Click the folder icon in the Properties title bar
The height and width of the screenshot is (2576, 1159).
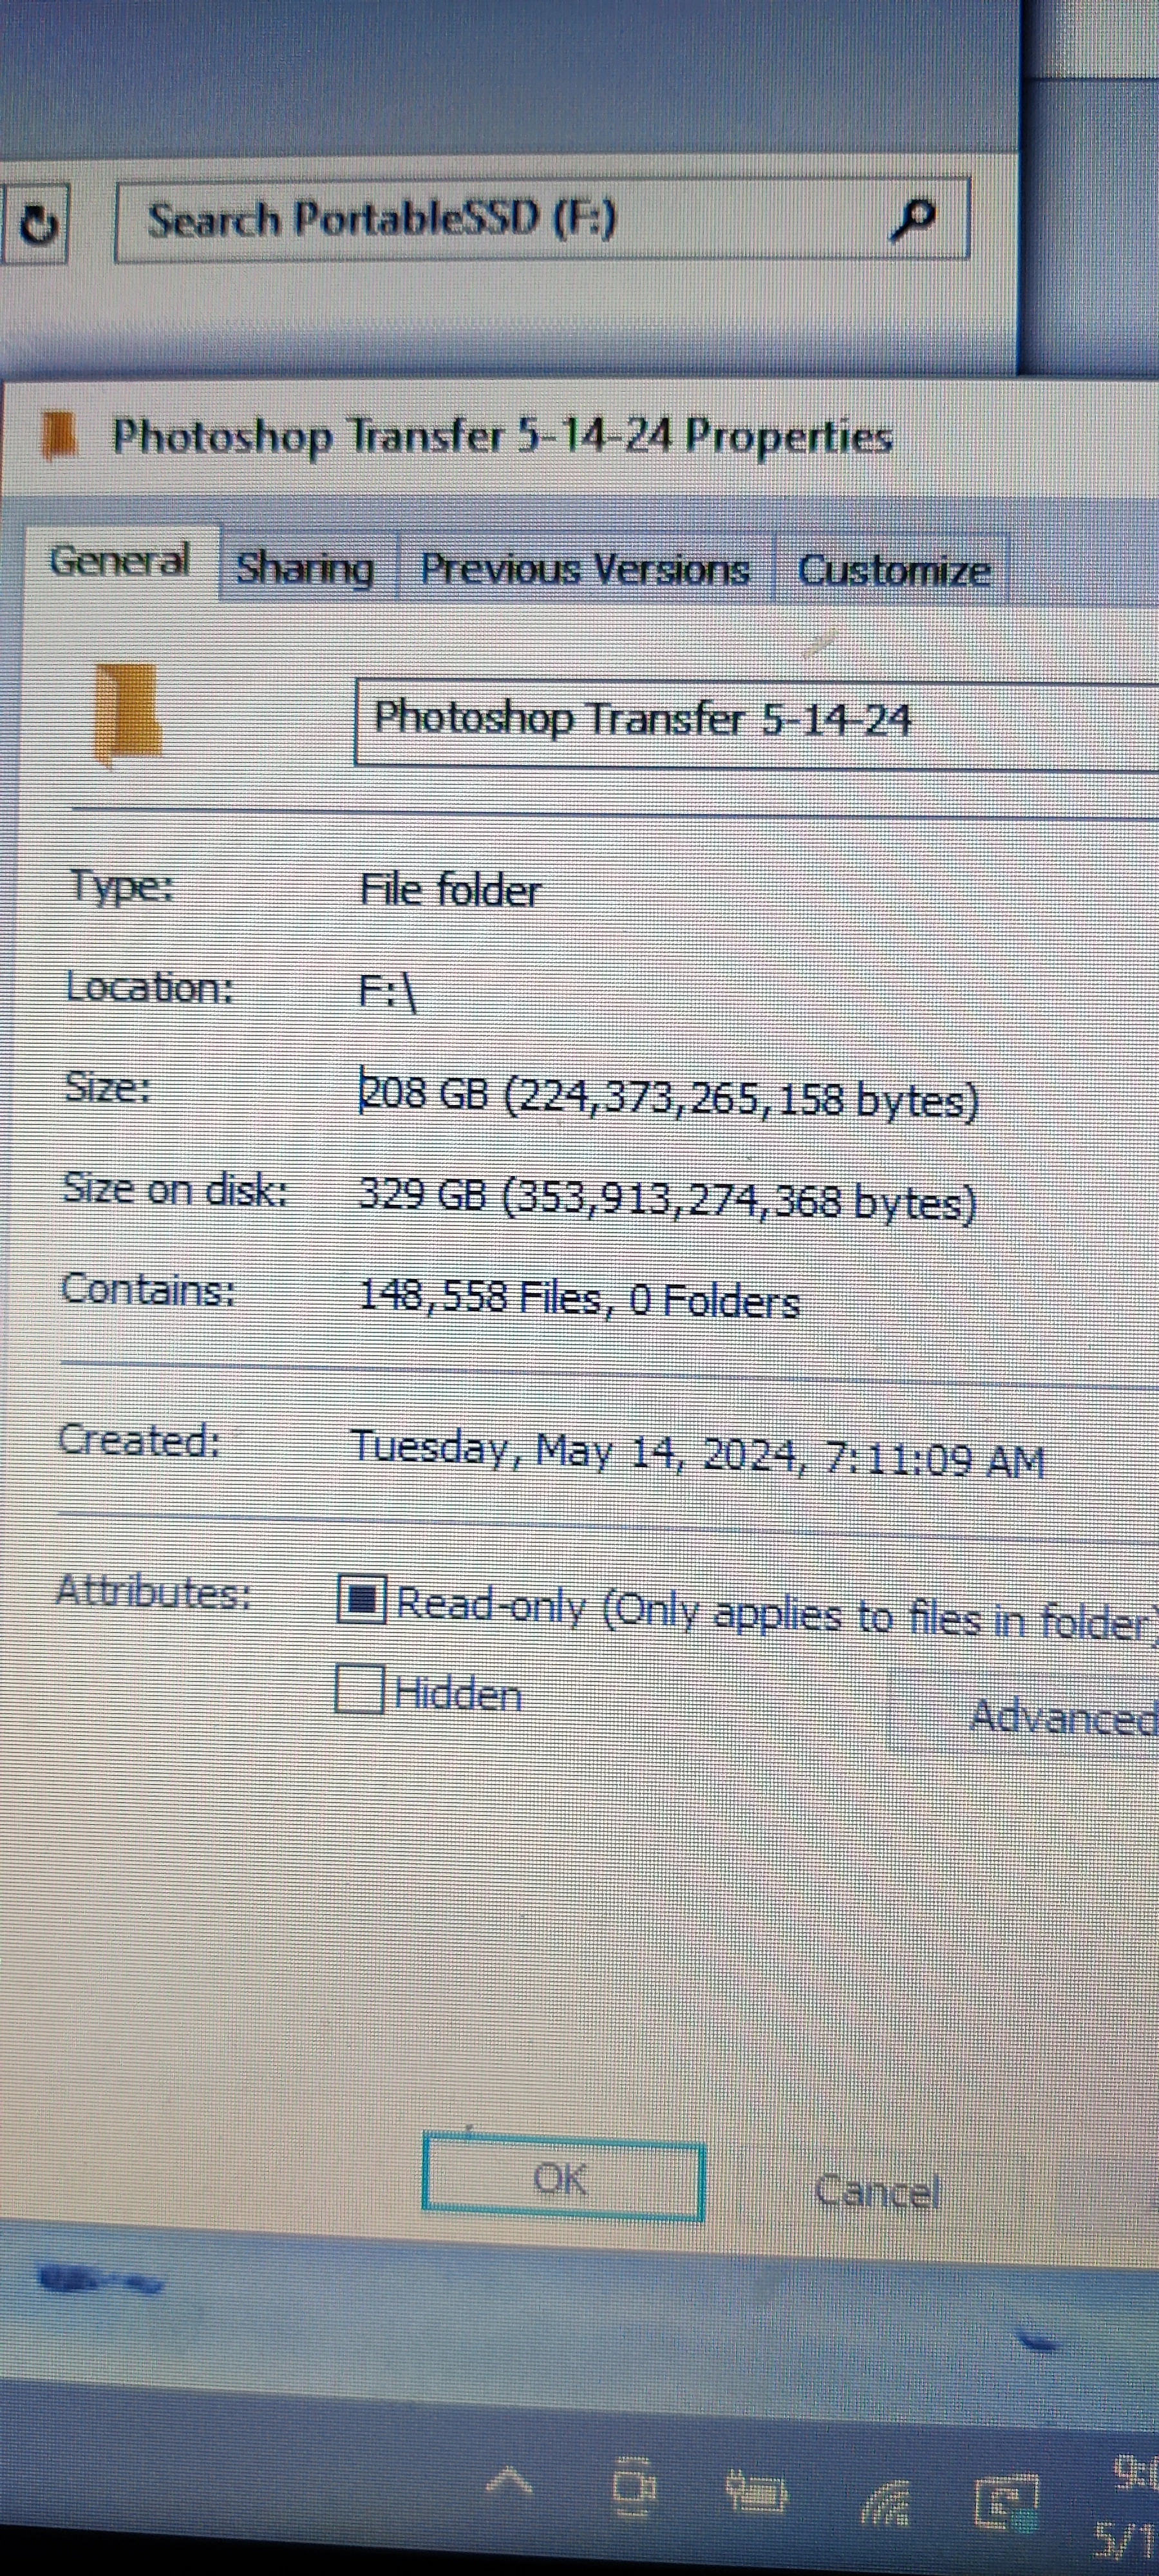coord(60,437)
